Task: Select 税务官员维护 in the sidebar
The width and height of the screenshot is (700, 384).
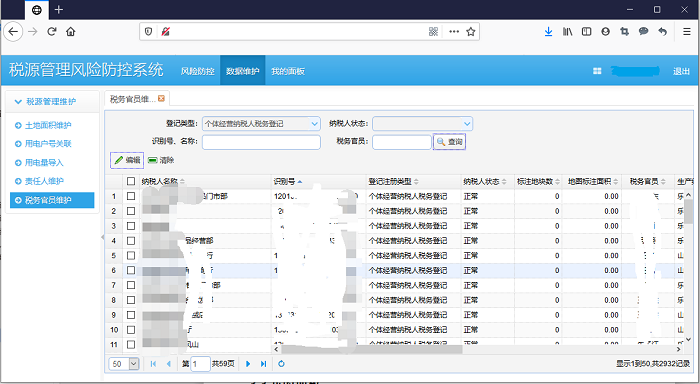Action: tap(52, 200)
